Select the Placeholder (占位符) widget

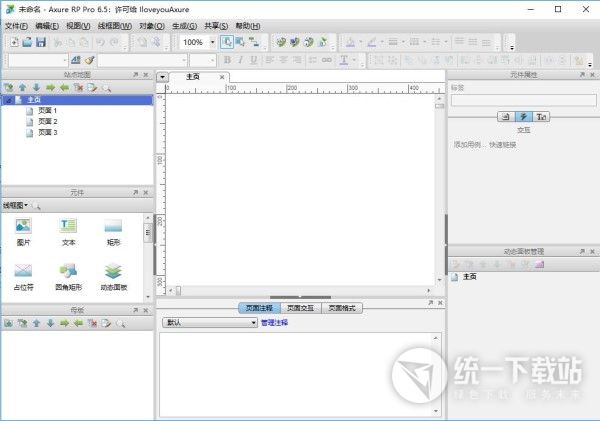click(23, 275)
